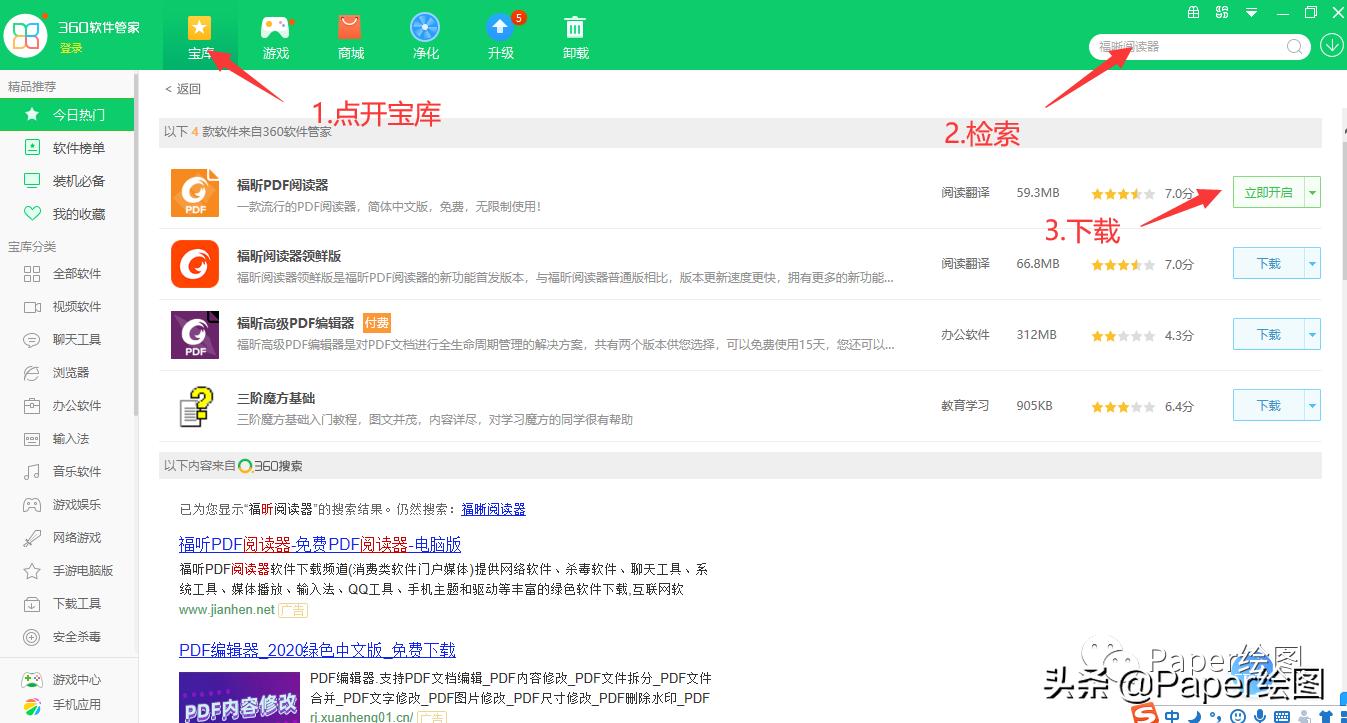
Task: Expand download options for 三阶魔方基础
Action: (1311, 405)
